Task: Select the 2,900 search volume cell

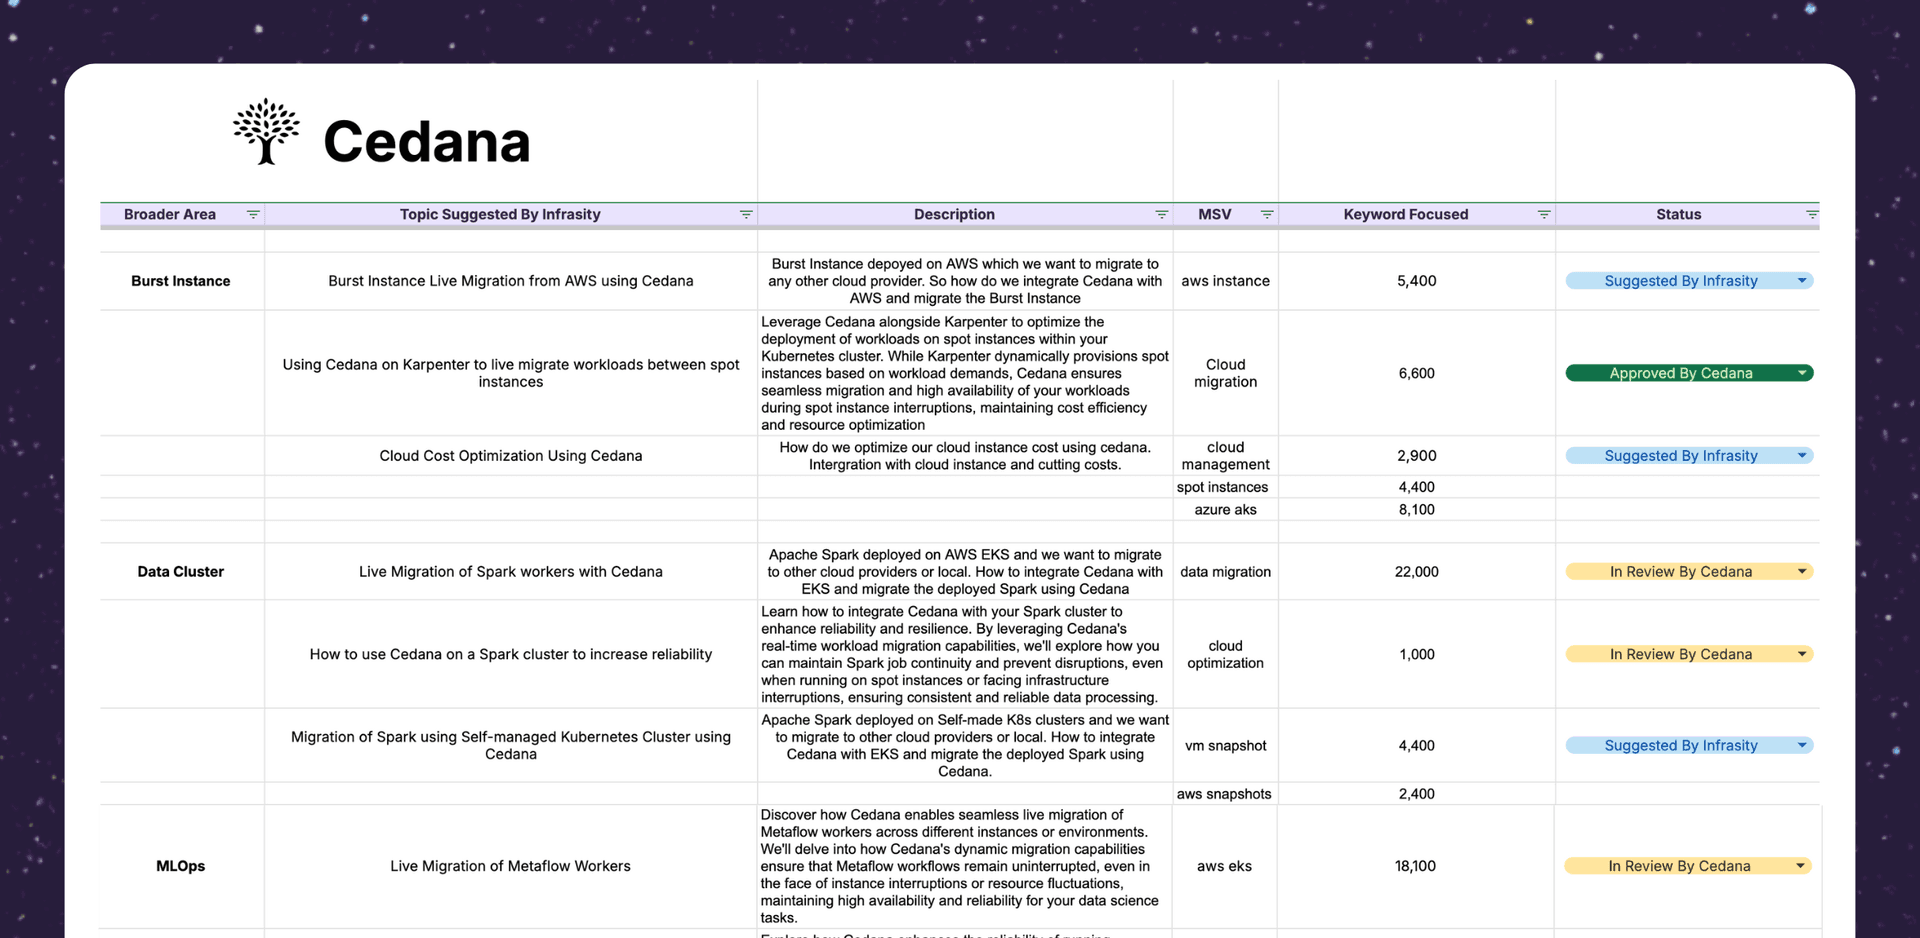Action: [x=1416, y=456]
